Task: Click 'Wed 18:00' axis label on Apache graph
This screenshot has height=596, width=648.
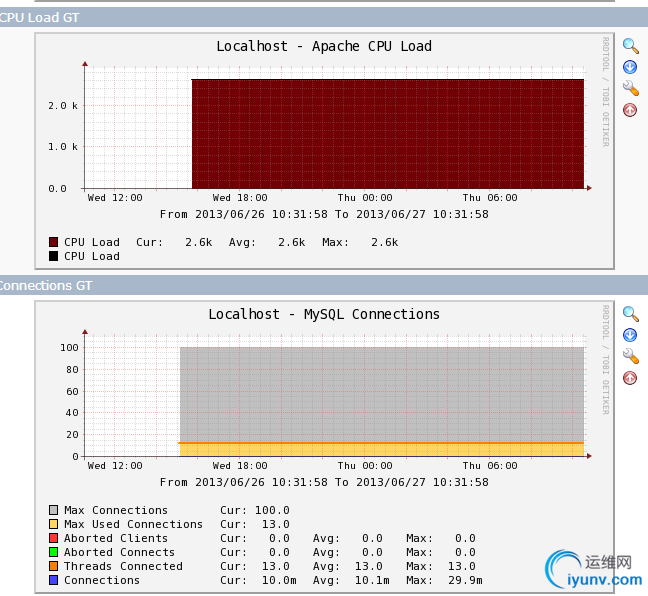Action: (240, 198)
